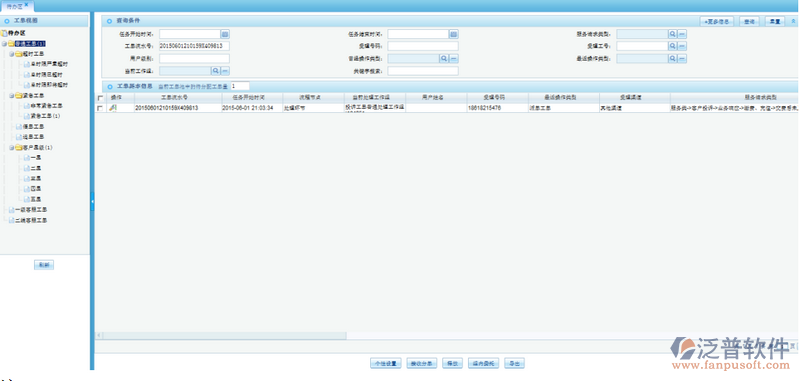Click the 刷新 button under the tree
800x381 pixels.
pos(44,265)
